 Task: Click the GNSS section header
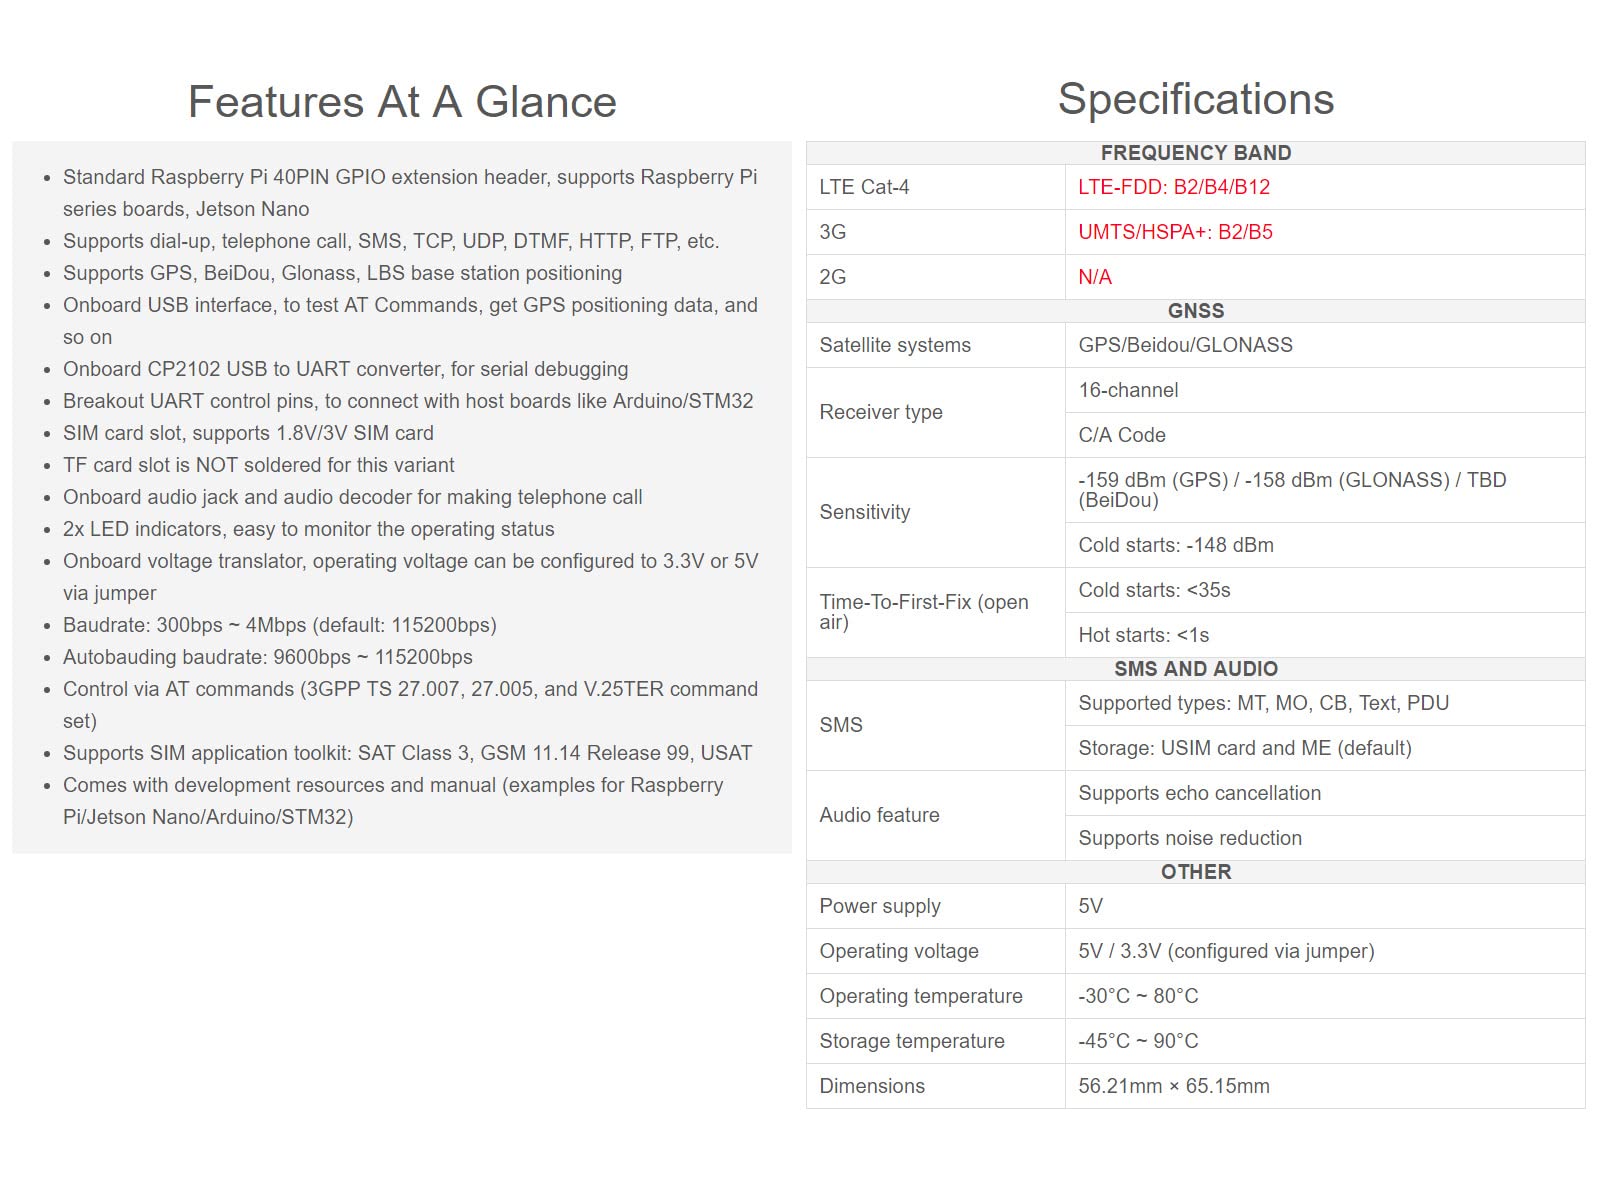click(x=1196, y=311)
